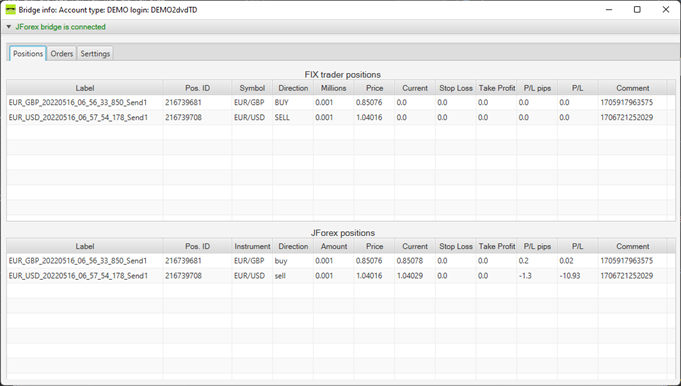Click P/L value 0.02
The height and width of the screenshot is (386, 681).
click(x=566, y=261)
